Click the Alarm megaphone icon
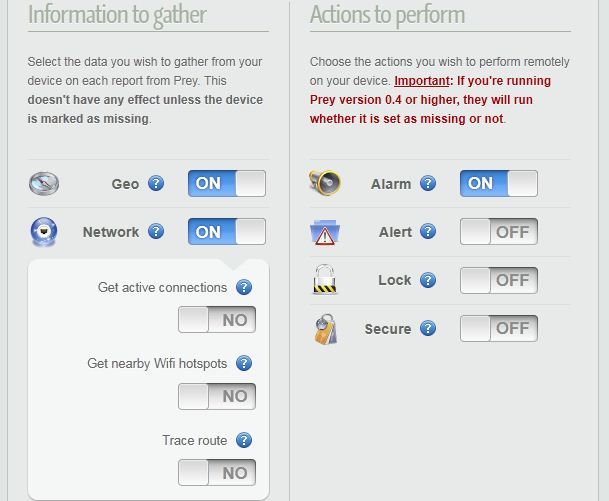The image size is (609, 501). [324, 183]
